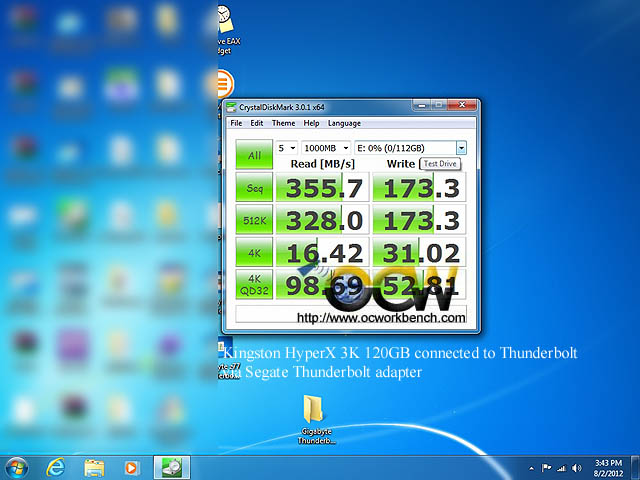This screenshot has width=640, height=480.
Task: Select the Seq write result 173.3
Action: (x=419, y=187)
